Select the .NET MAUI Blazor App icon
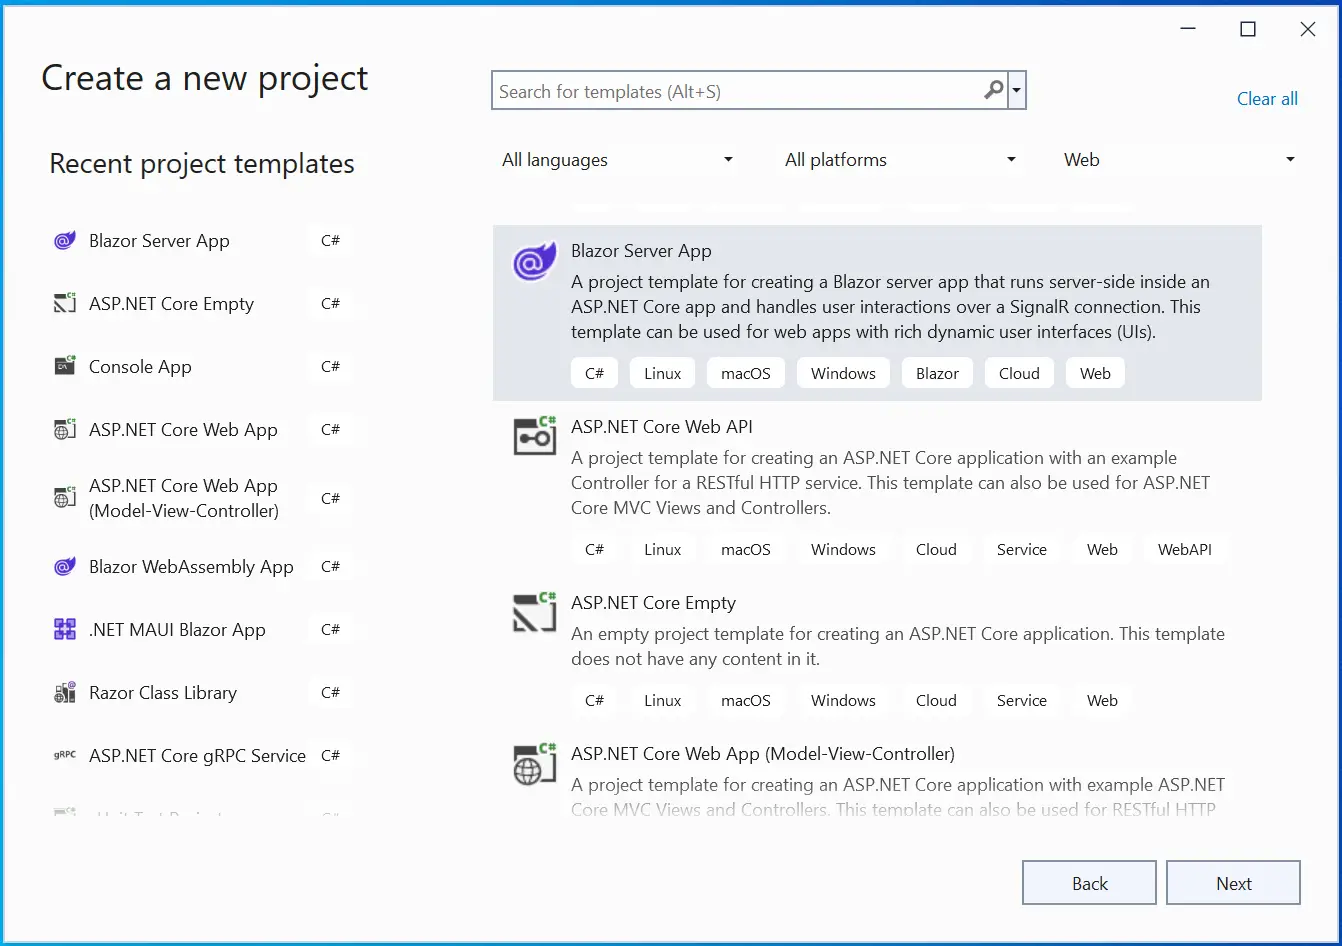This screenshot has width=1342, height=946. 64,629
